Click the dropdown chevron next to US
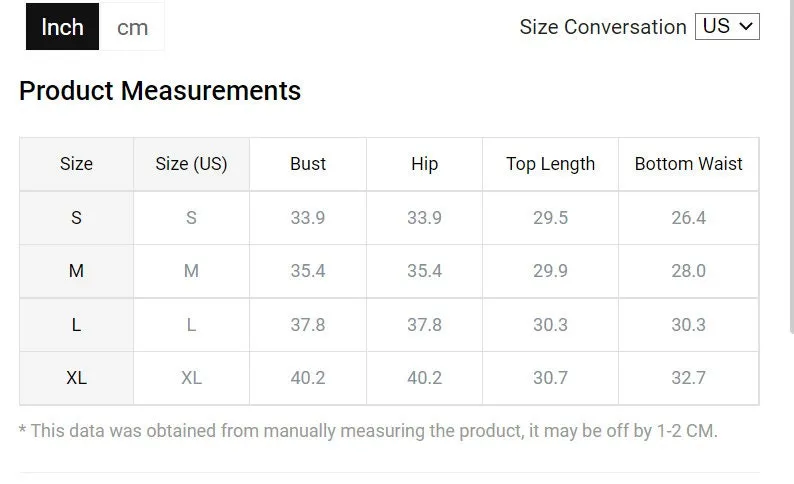 point(746,26)
